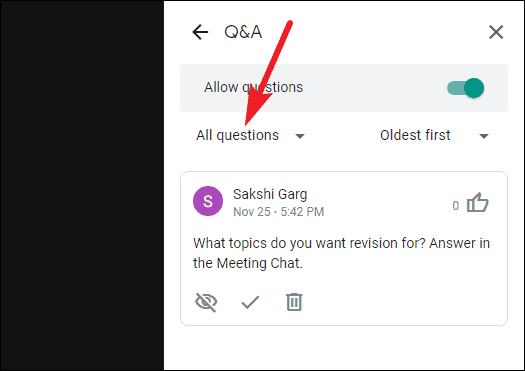Hide the question with the crossed-eye icon

206,302
